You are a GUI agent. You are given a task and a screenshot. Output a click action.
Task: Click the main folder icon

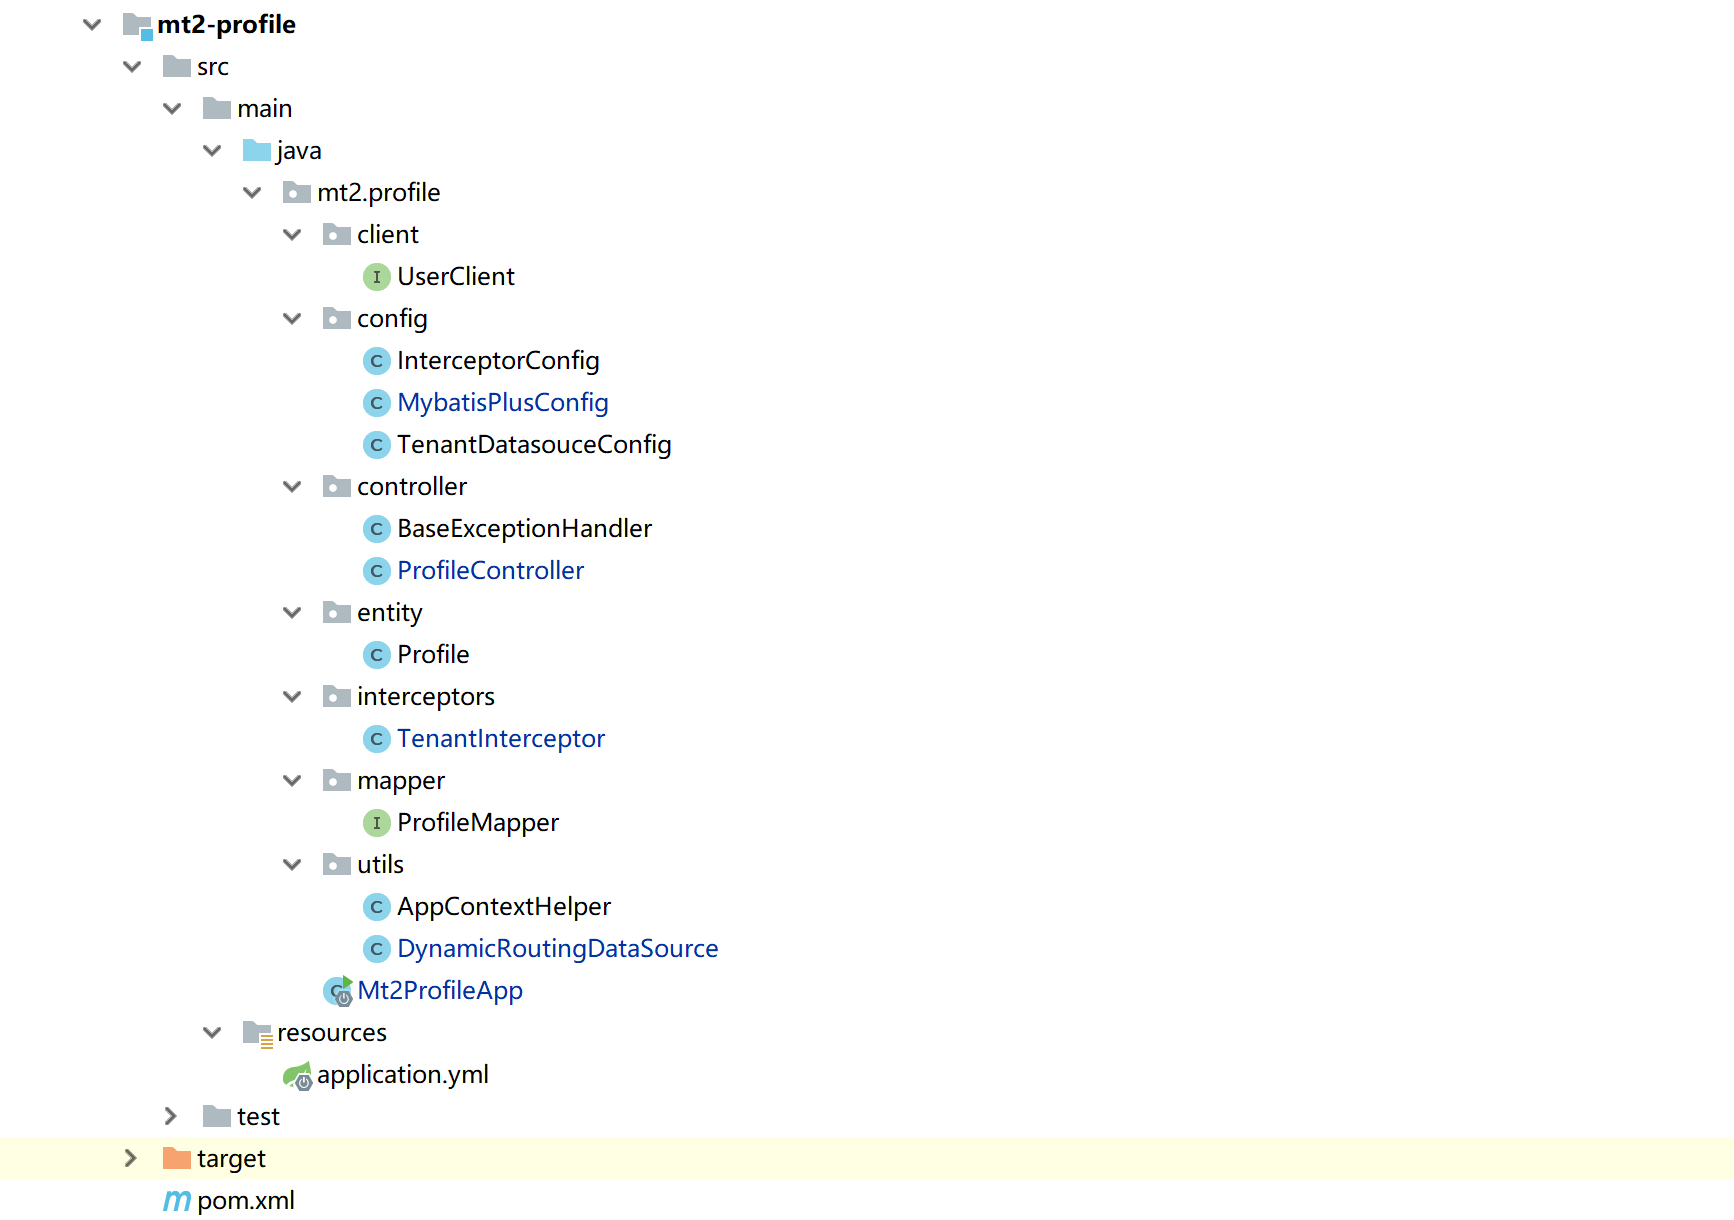(217, 108)
